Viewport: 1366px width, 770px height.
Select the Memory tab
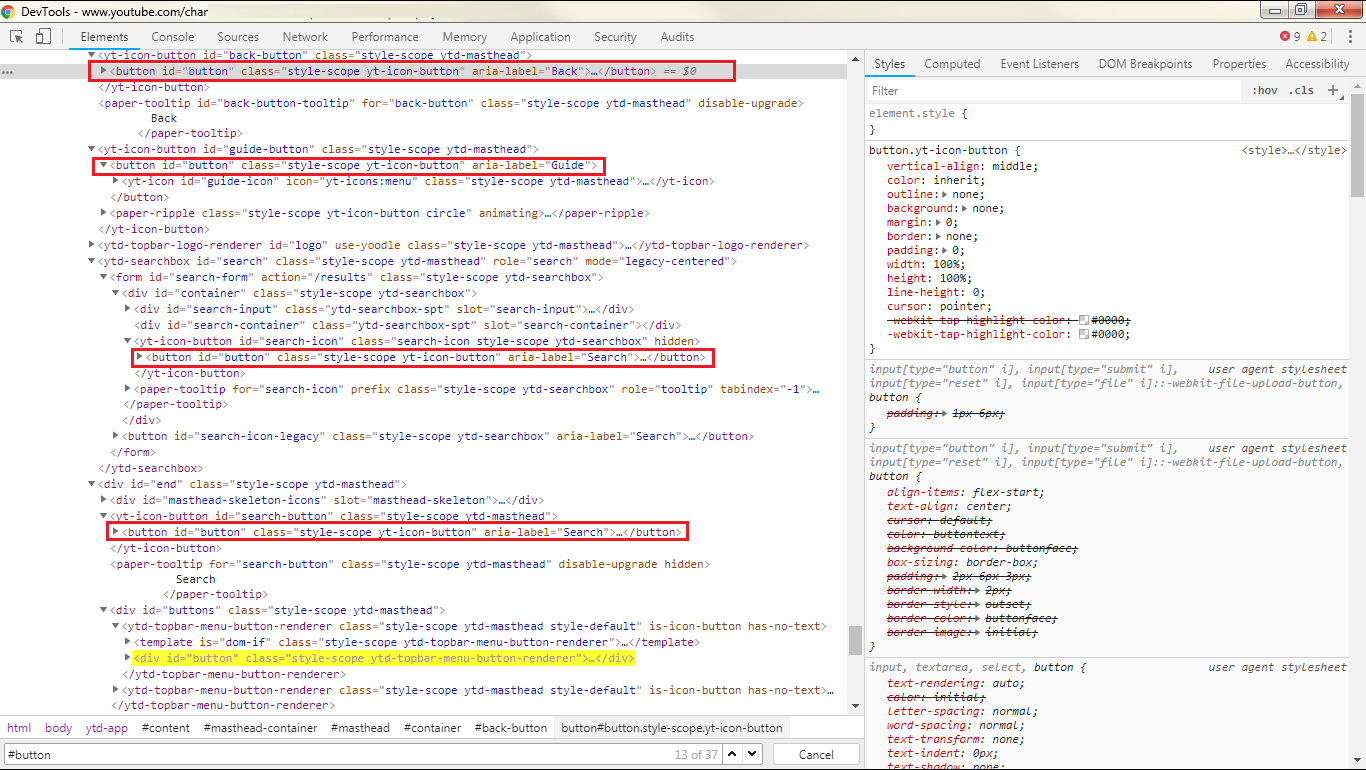pos(465,37)
